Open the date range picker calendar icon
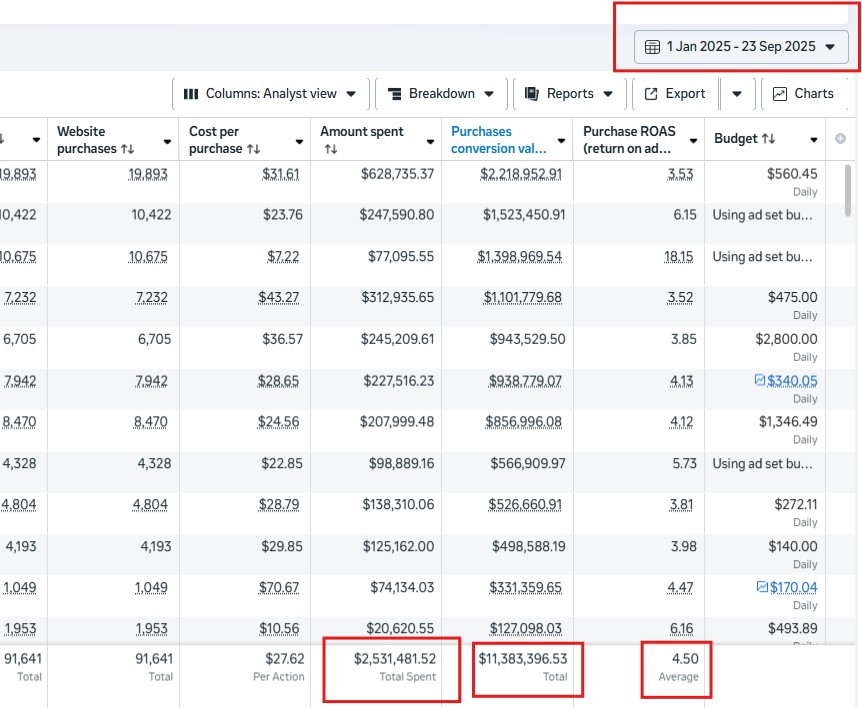Viewport: 862px width, 708px height. coord(652,47)
